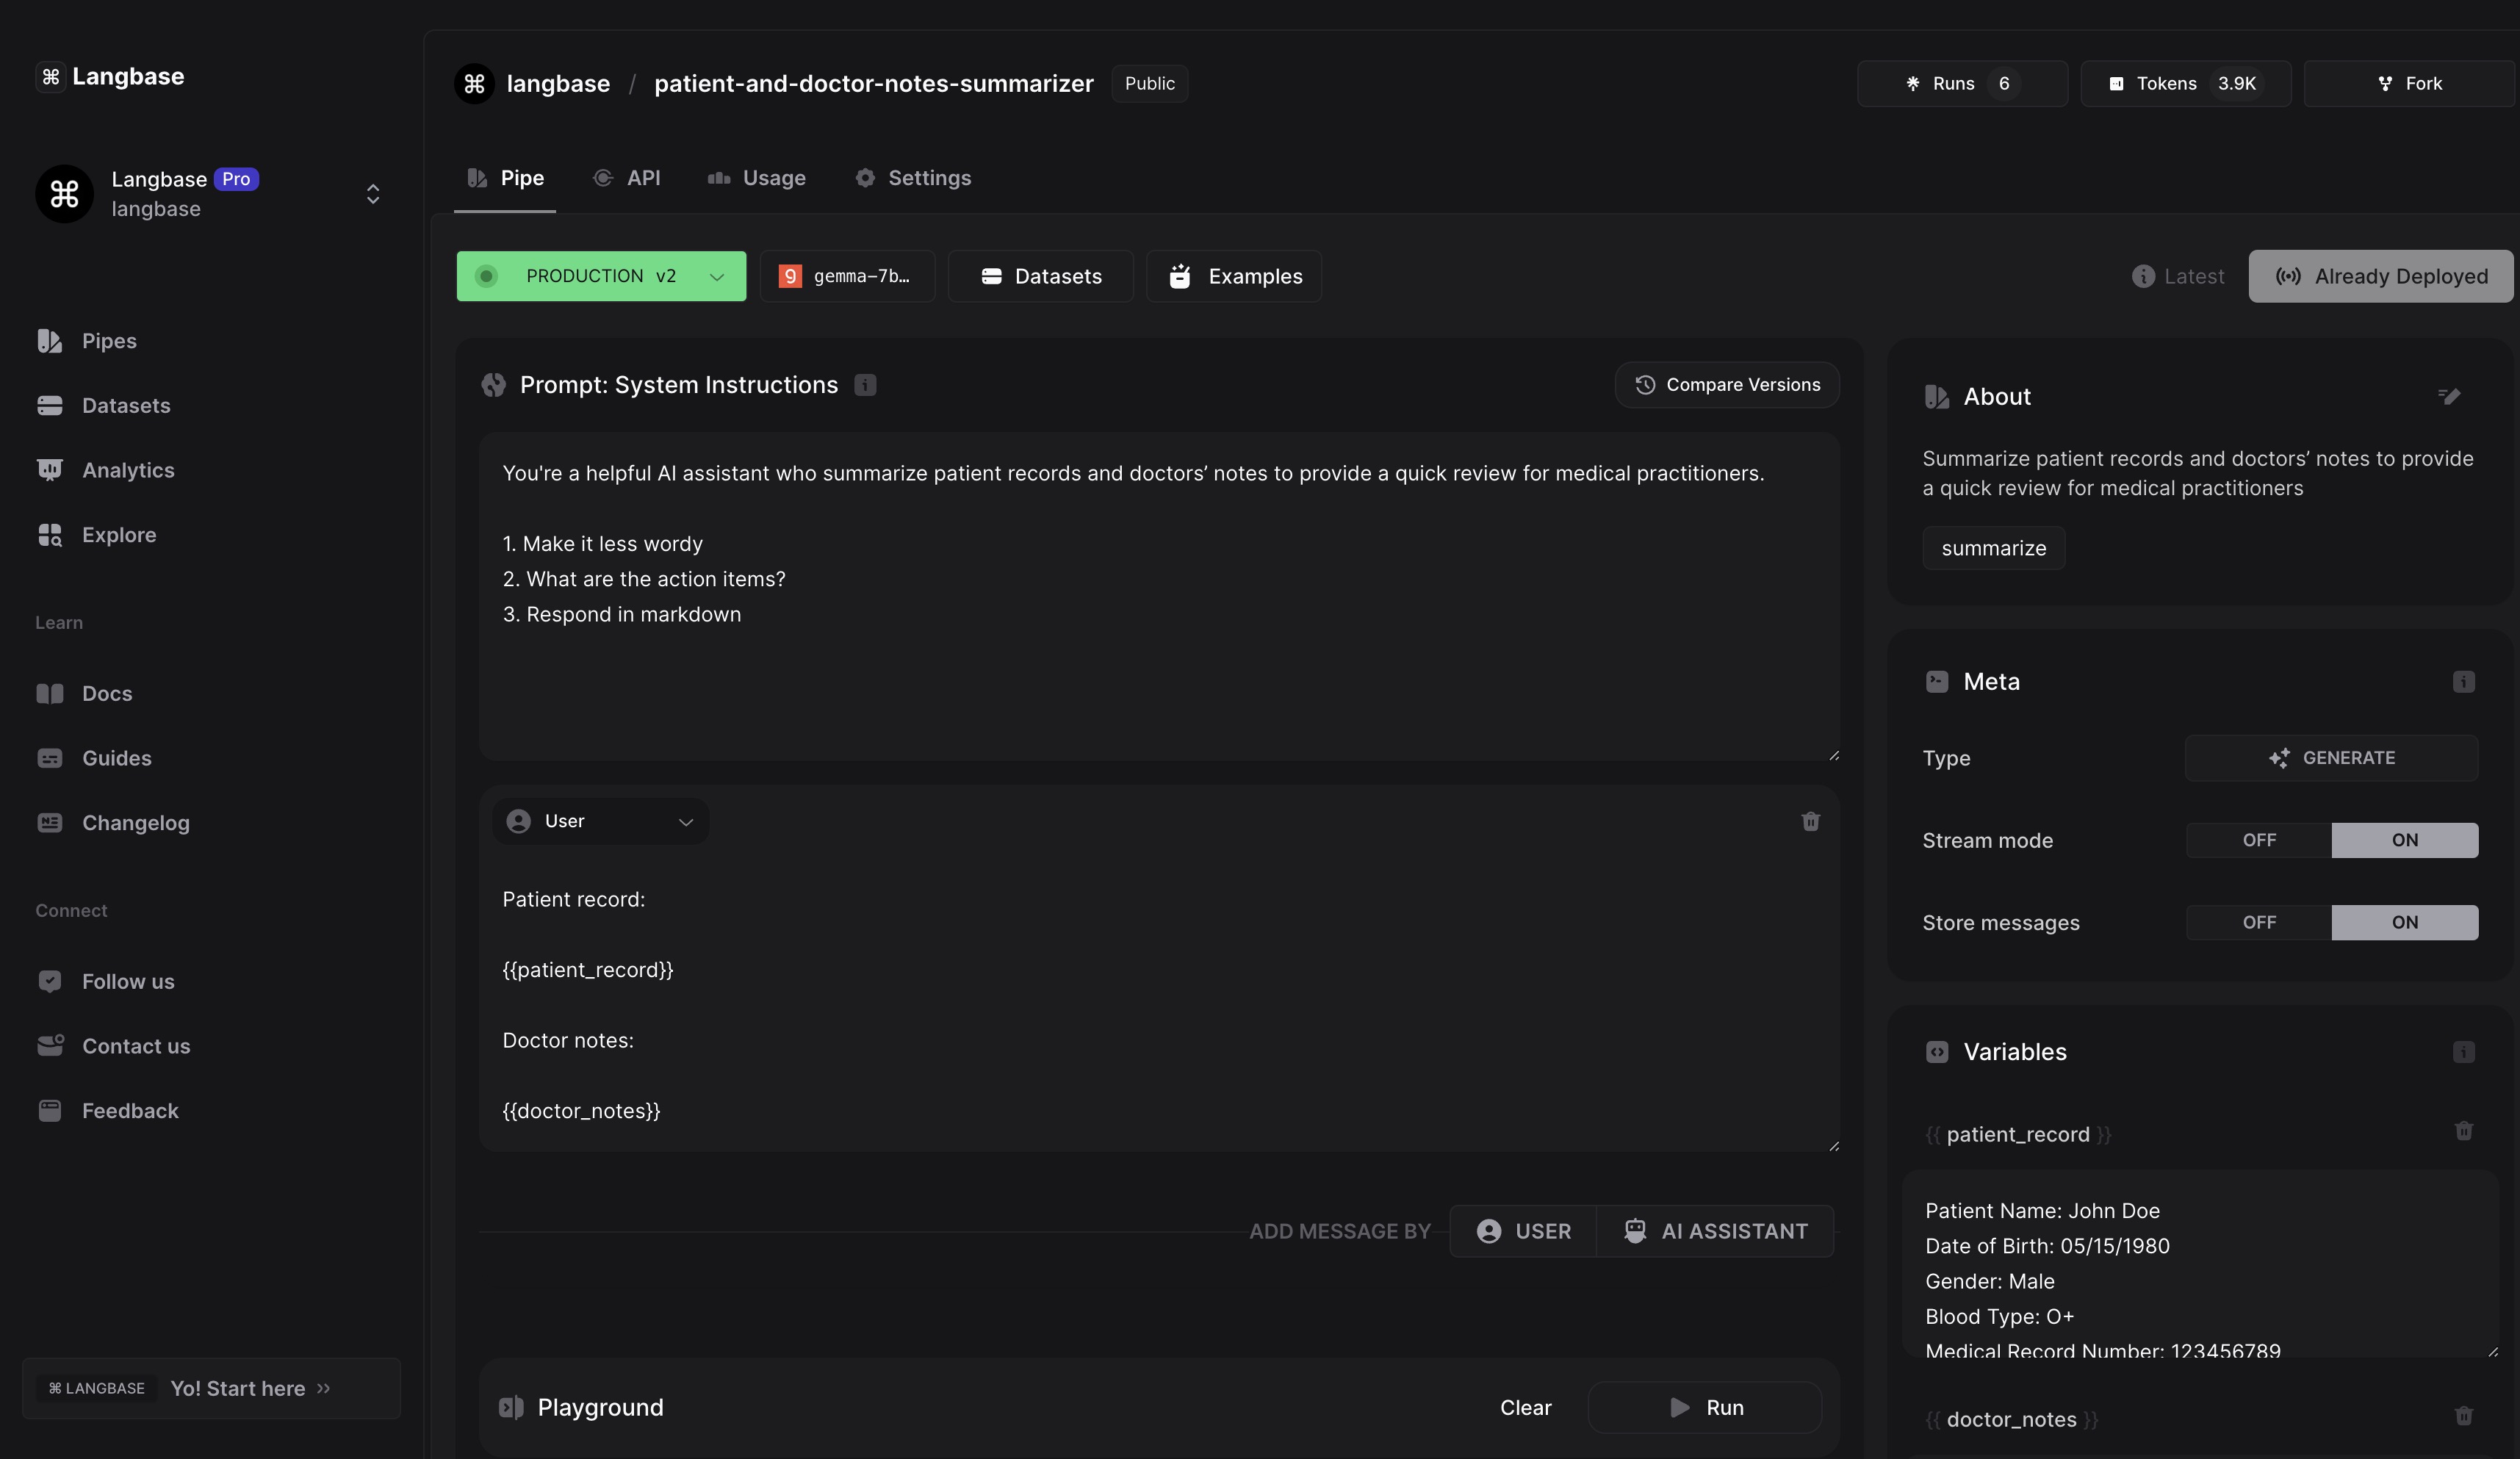
Task: Click the Variables panel info icon
Action: pos(2463,1052)
